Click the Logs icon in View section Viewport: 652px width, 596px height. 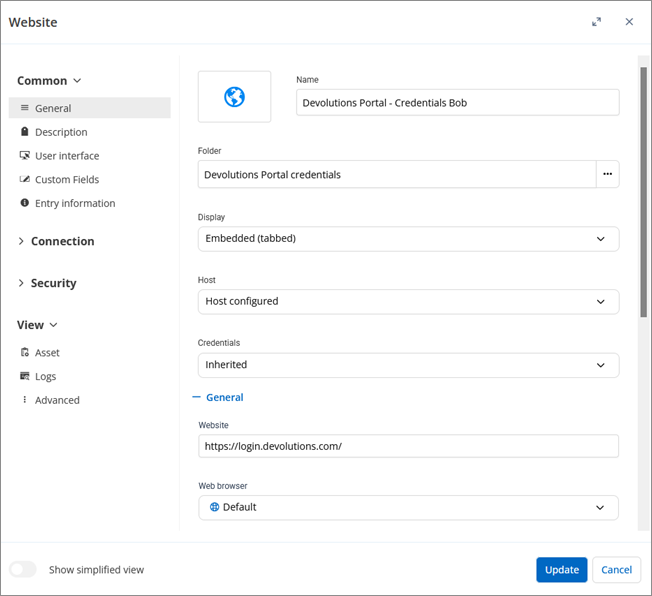[25, 376]
